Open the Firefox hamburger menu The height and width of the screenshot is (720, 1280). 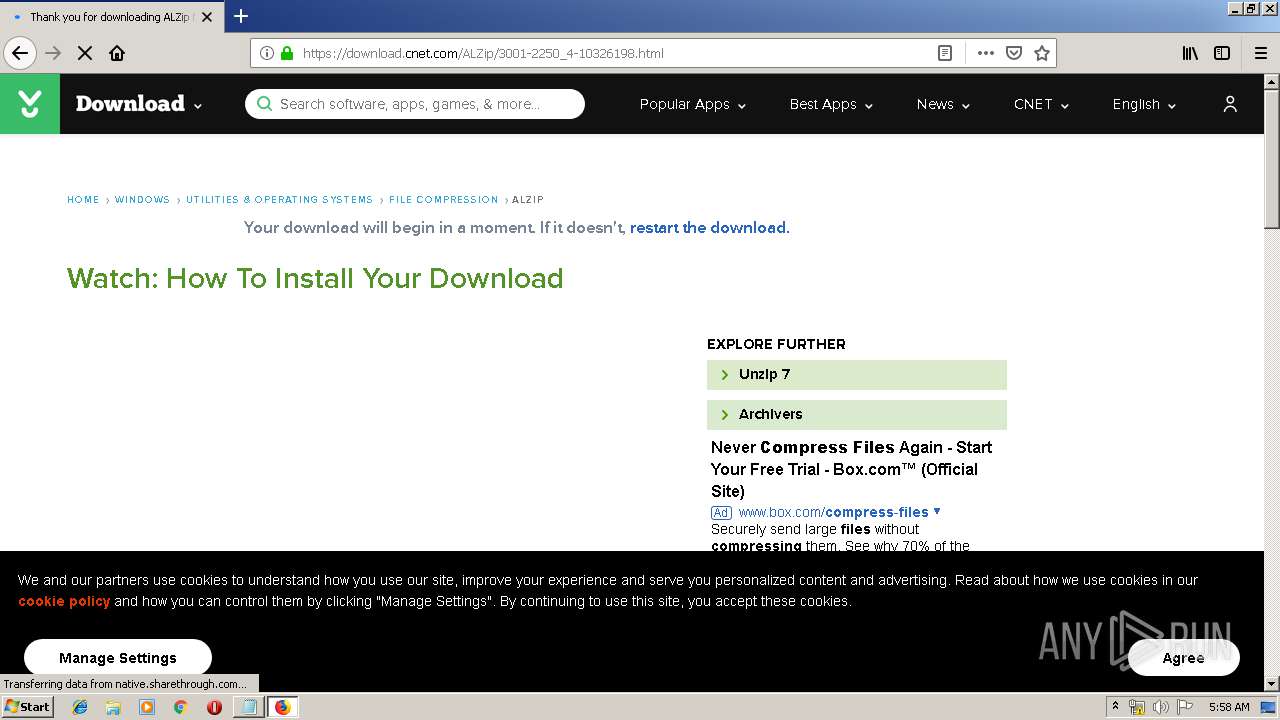1261,53
